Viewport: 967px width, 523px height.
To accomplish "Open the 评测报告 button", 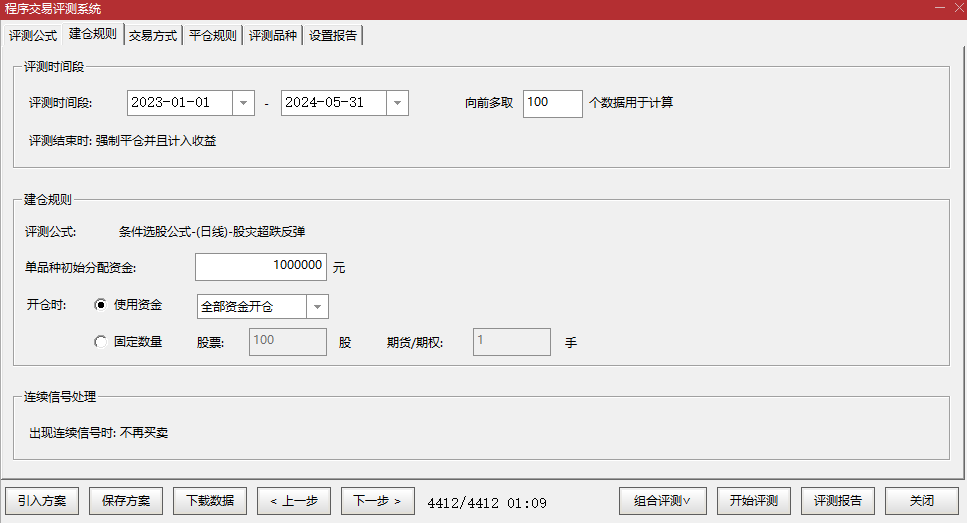I will [x=838, y=501].
